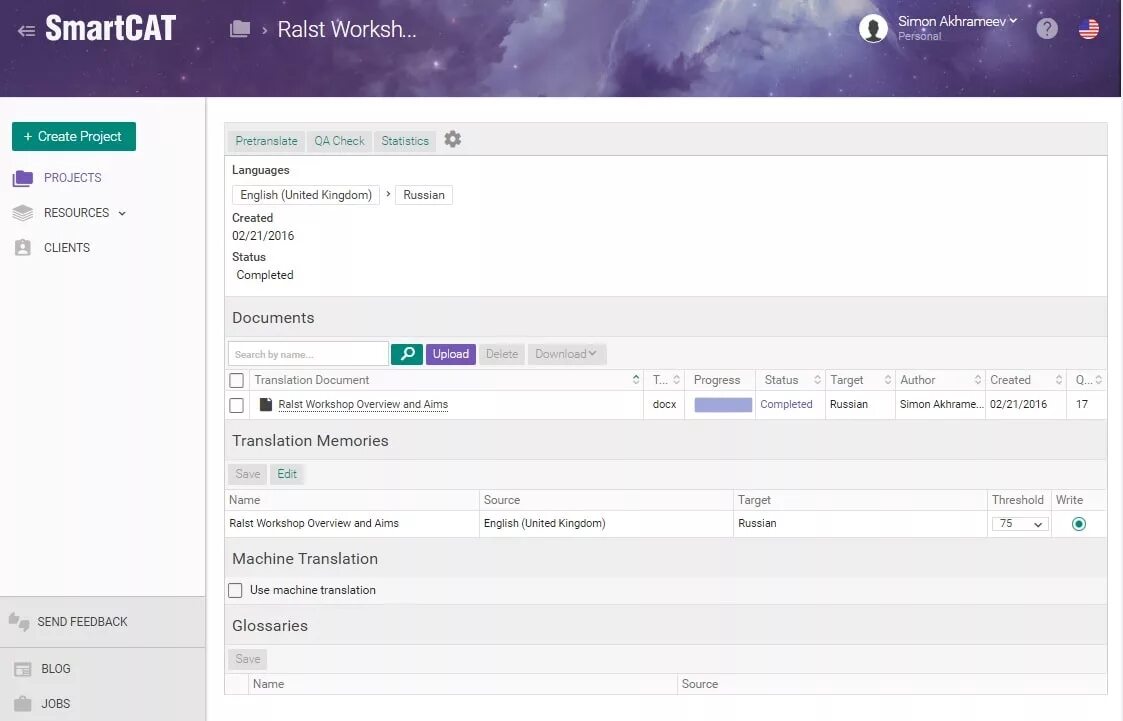
Task: Tick the Ralst Workshop Overview document checkbox
Action: 236,405
